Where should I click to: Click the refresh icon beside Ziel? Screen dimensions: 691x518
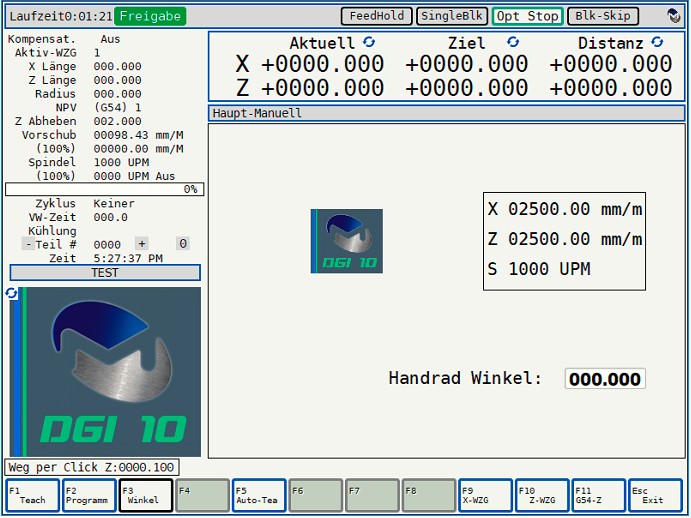pos(513,42)
